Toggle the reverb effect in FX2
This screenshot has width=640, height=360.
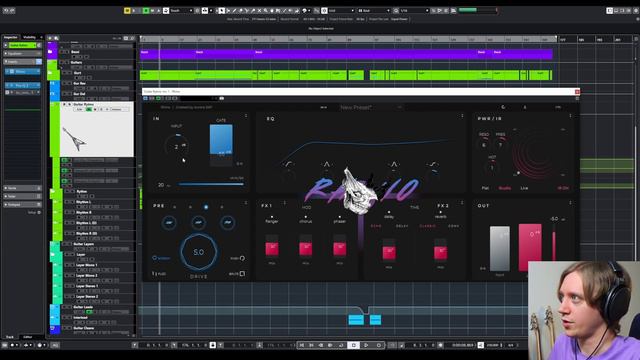pyautogui.click(x=440, y=212)
